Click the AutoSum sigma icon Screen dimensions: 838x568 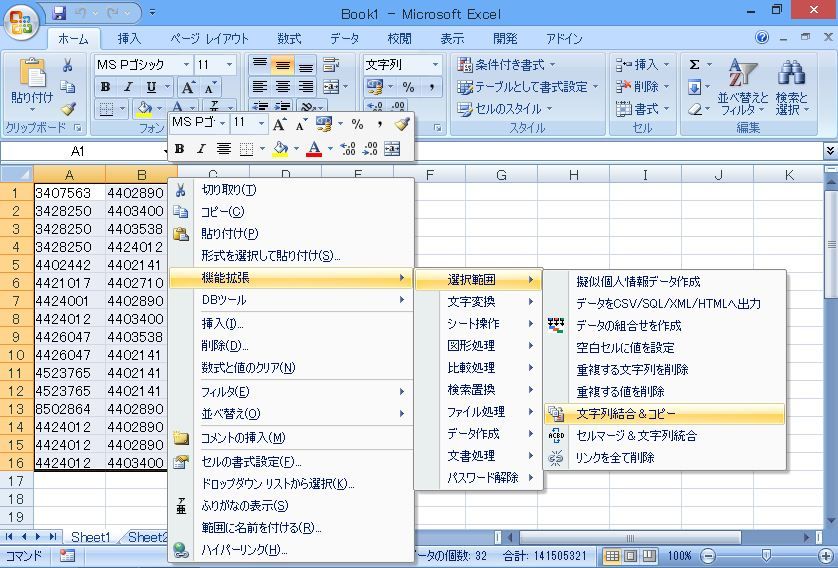tap(694, 65)
